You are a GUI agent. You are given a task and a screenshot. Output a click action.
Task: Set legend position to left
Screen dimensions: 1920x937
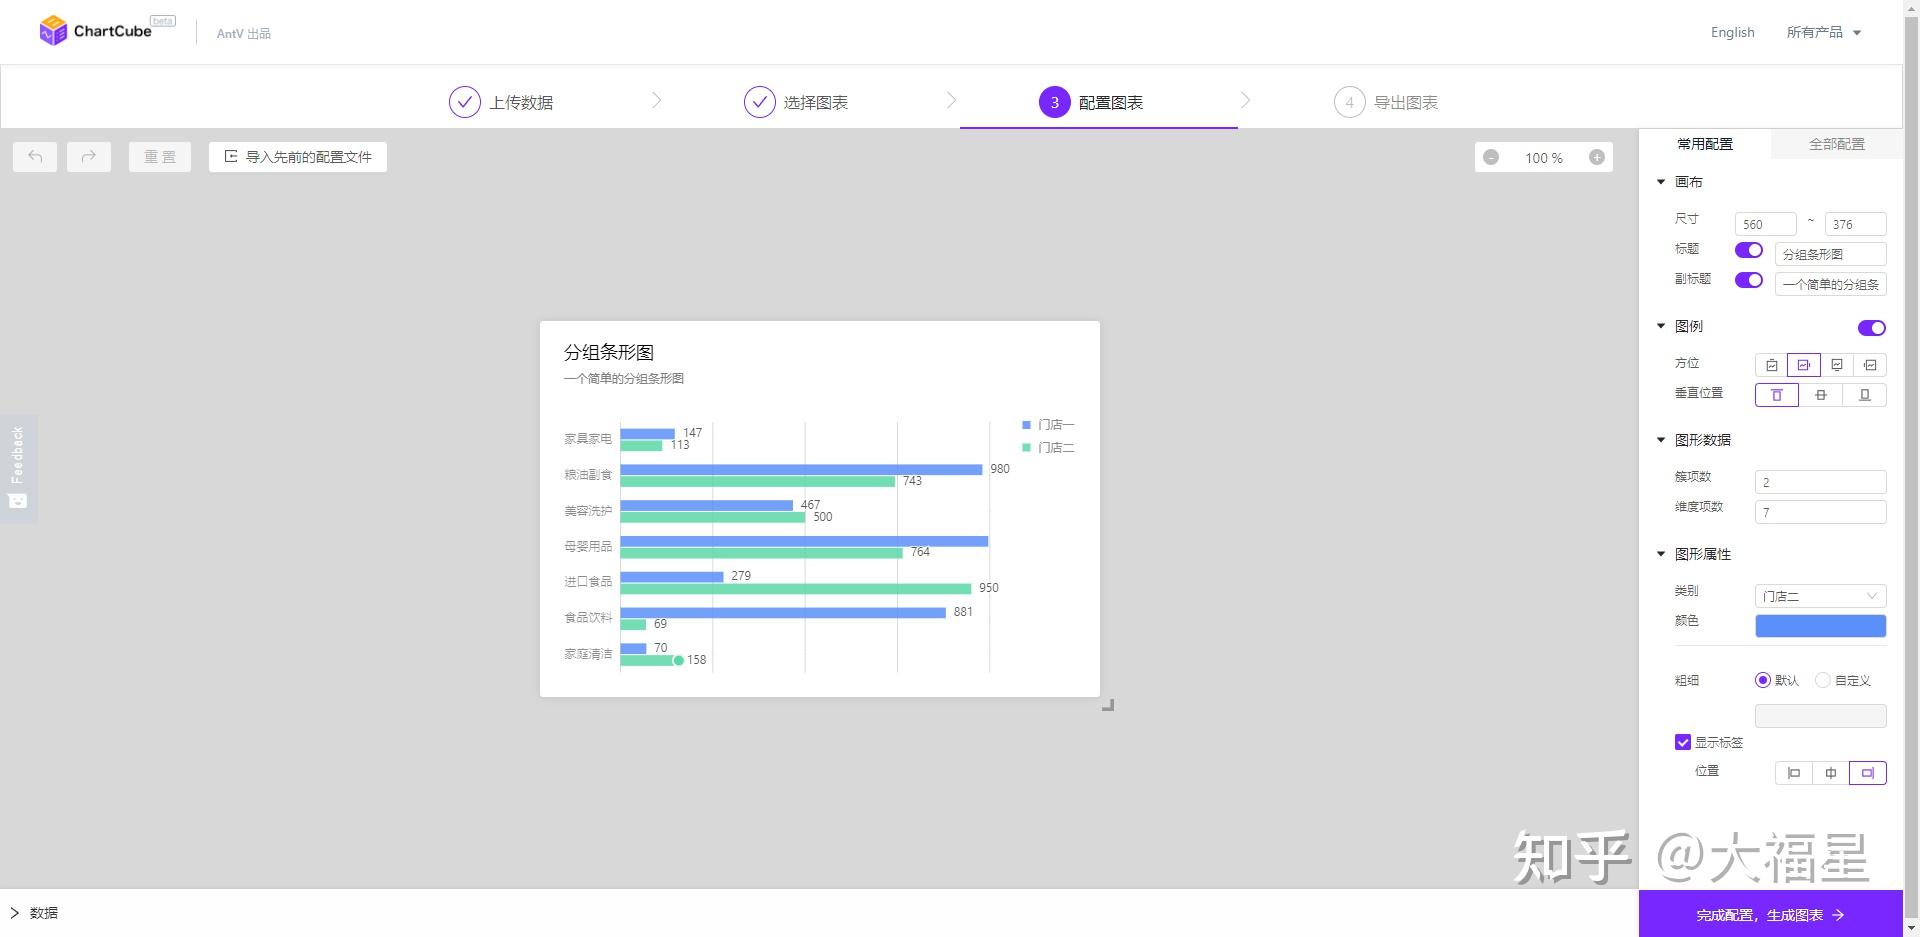tap(1870, 365)
